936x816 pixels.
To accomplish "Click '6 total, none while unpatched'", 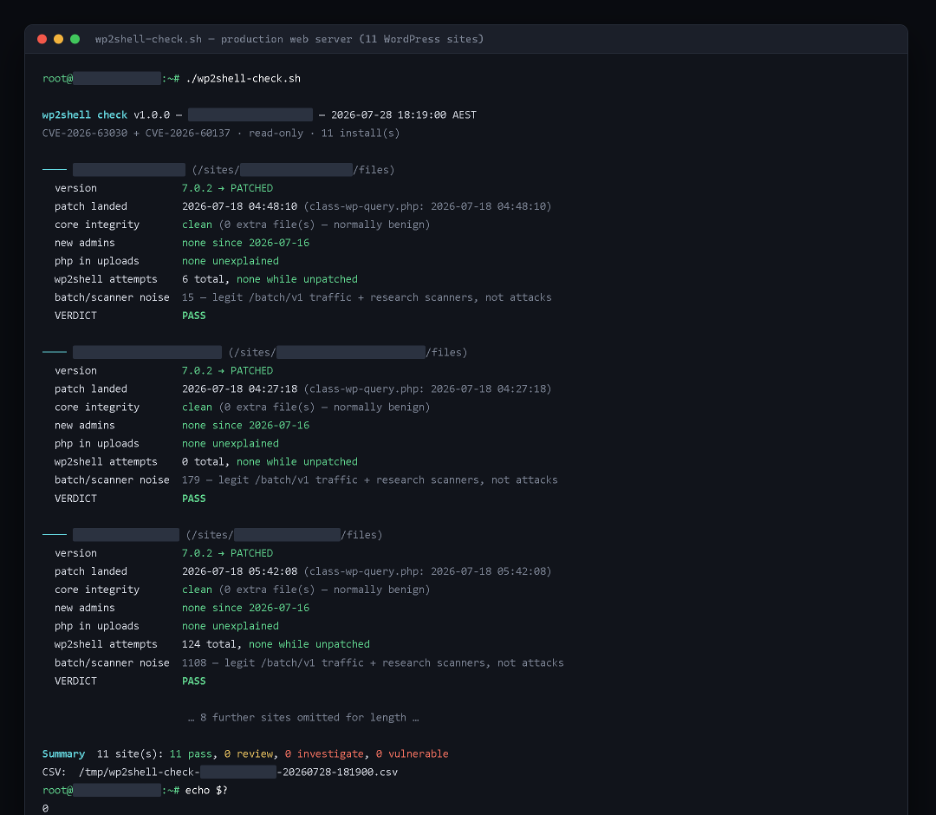I will 270,279.
